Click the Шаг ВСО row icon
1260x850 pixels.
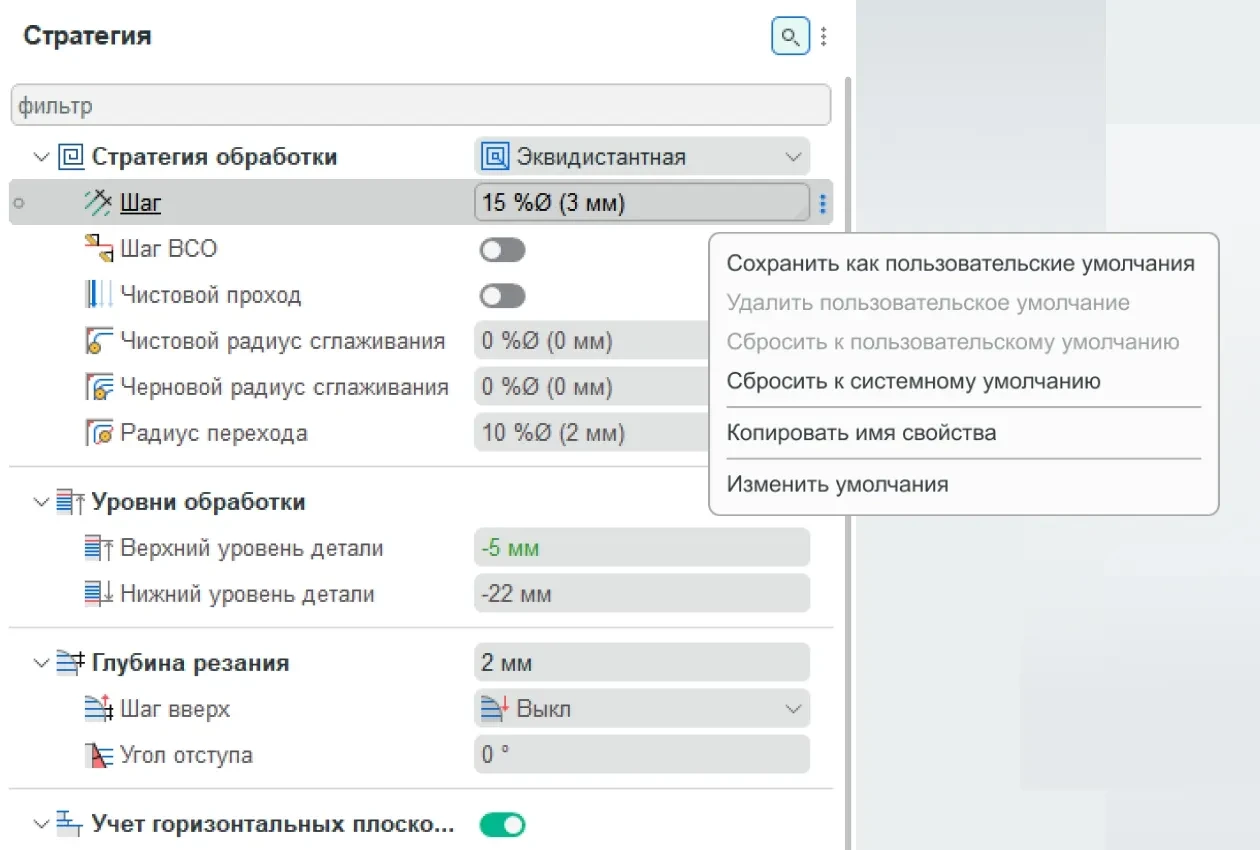(97, 249)
